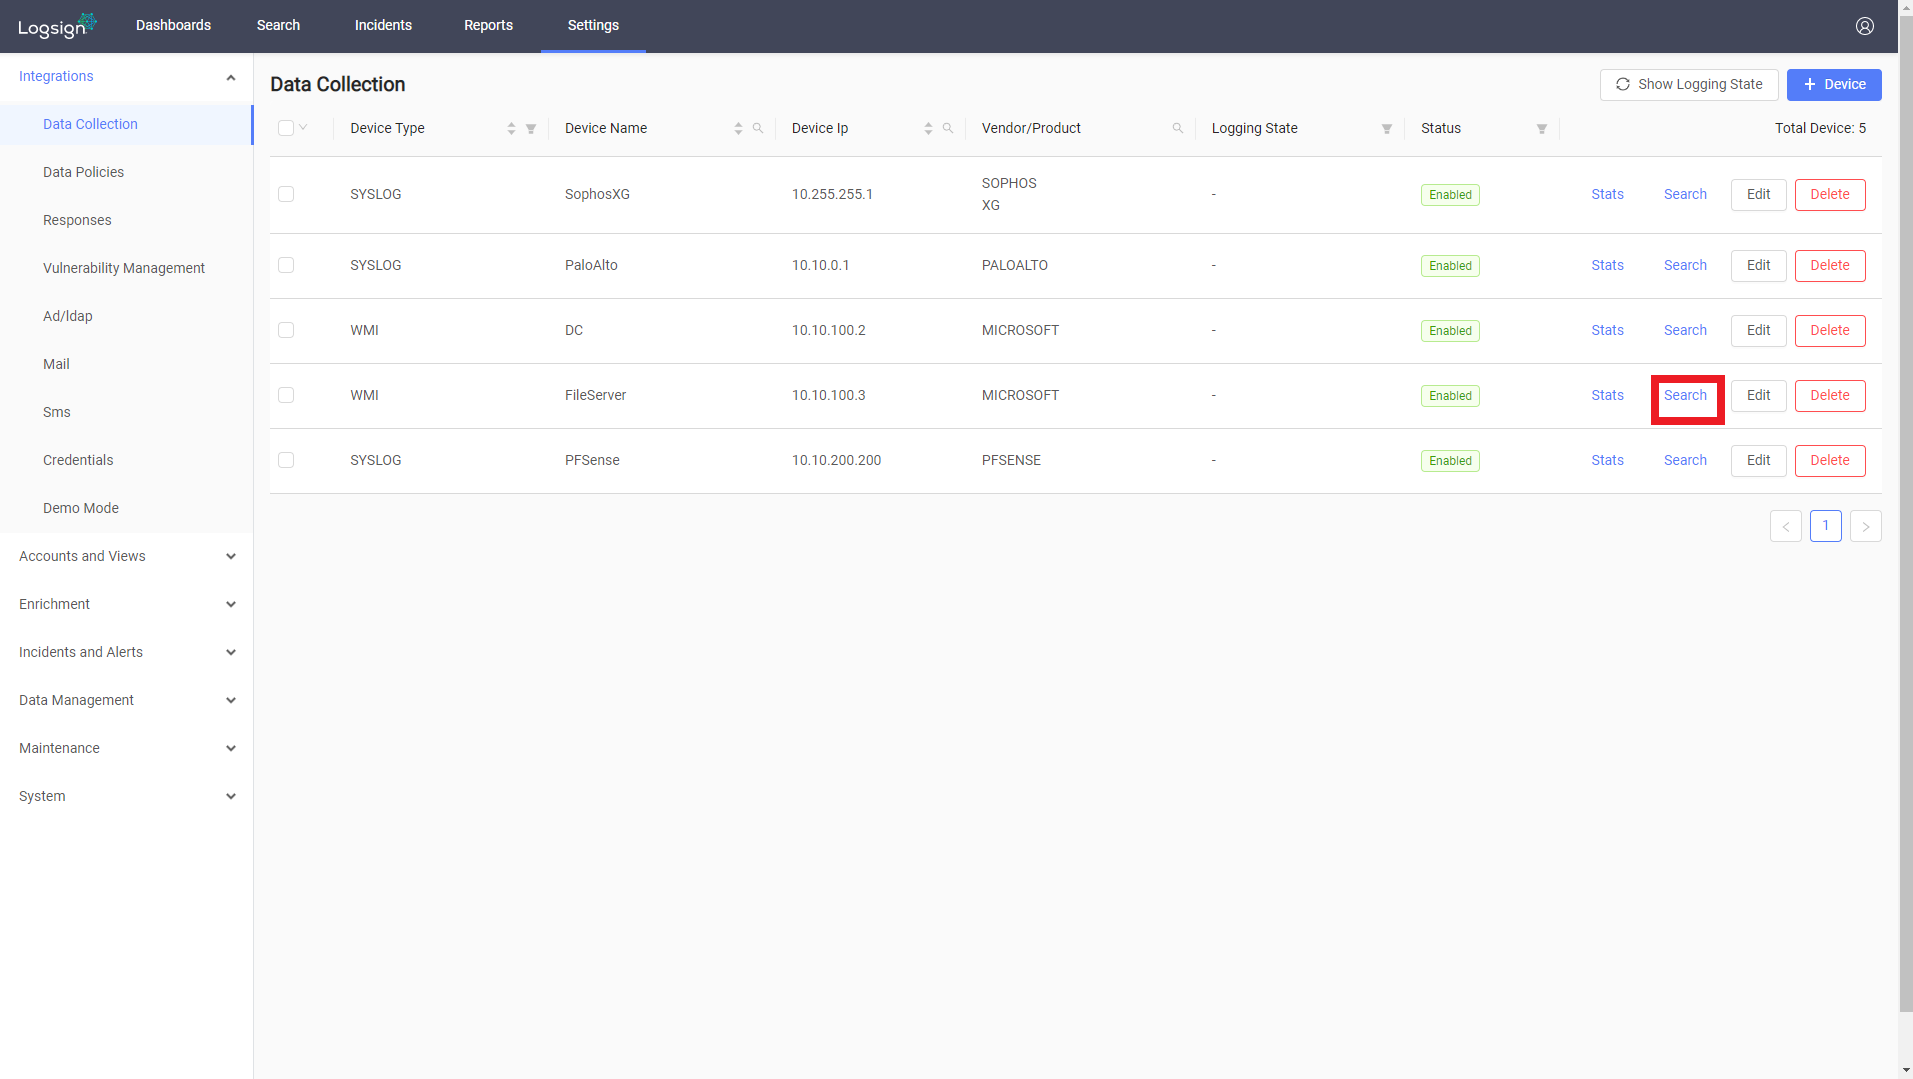Sort by Device Ip column arrows
Screen dimensions: 1913x1079
point(928,129)
